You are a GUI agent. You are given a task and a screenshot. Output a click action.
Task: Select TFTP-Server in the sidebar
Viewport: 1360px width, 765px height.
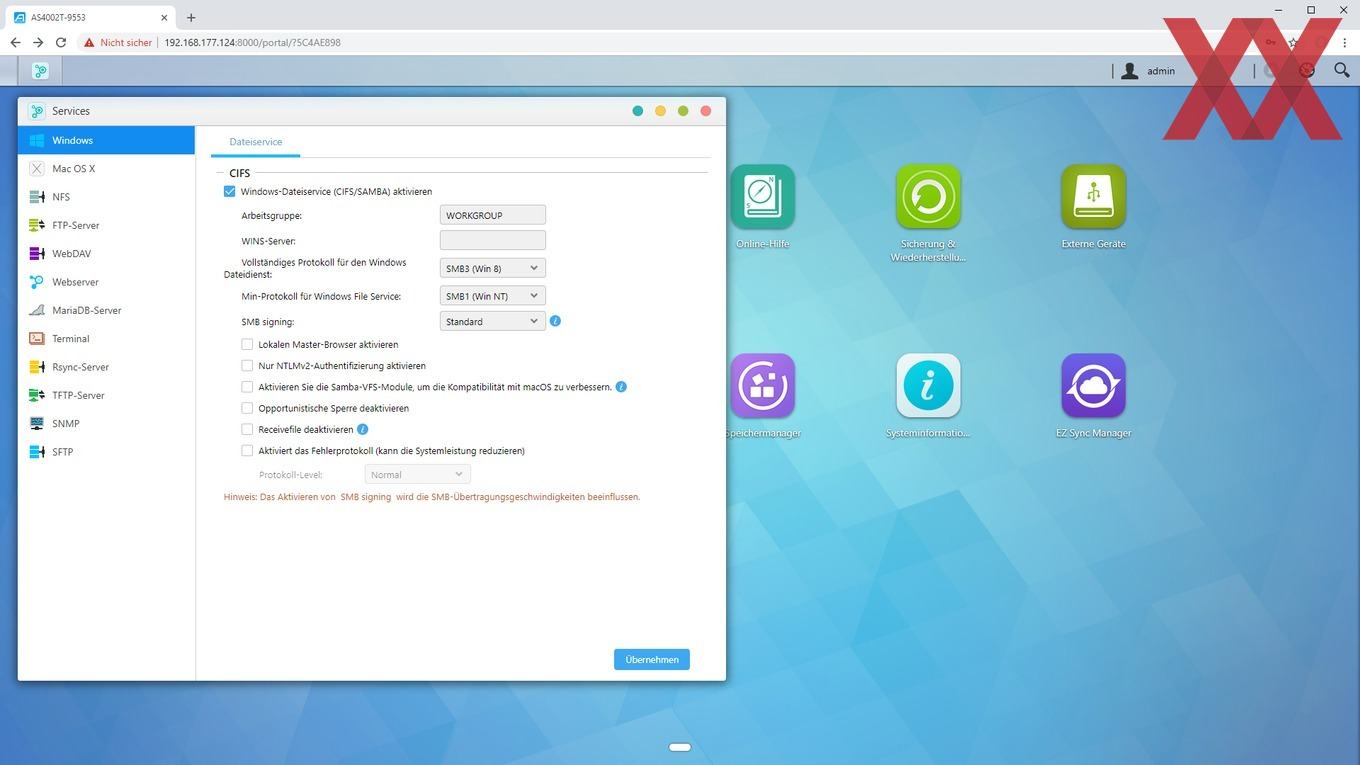[x=106, y=395]
